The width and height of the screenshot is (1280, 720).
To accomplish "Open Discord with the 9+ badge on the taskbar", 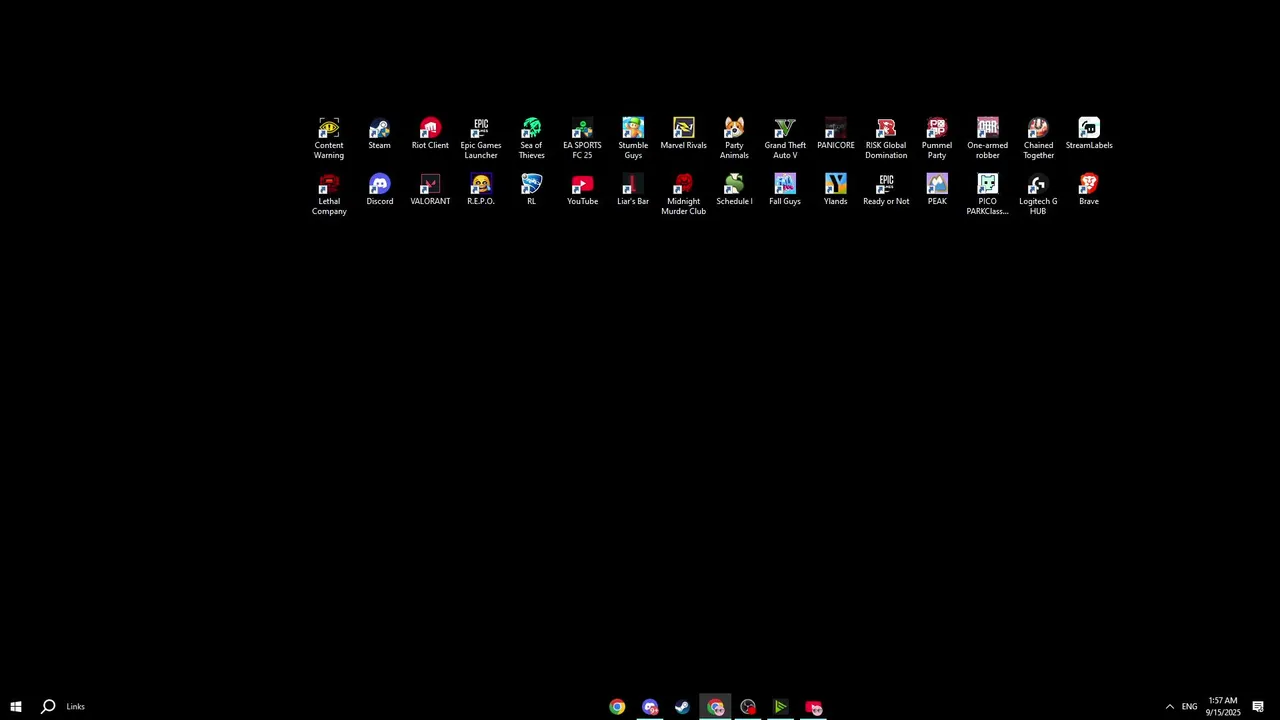I will pos(650,707).
